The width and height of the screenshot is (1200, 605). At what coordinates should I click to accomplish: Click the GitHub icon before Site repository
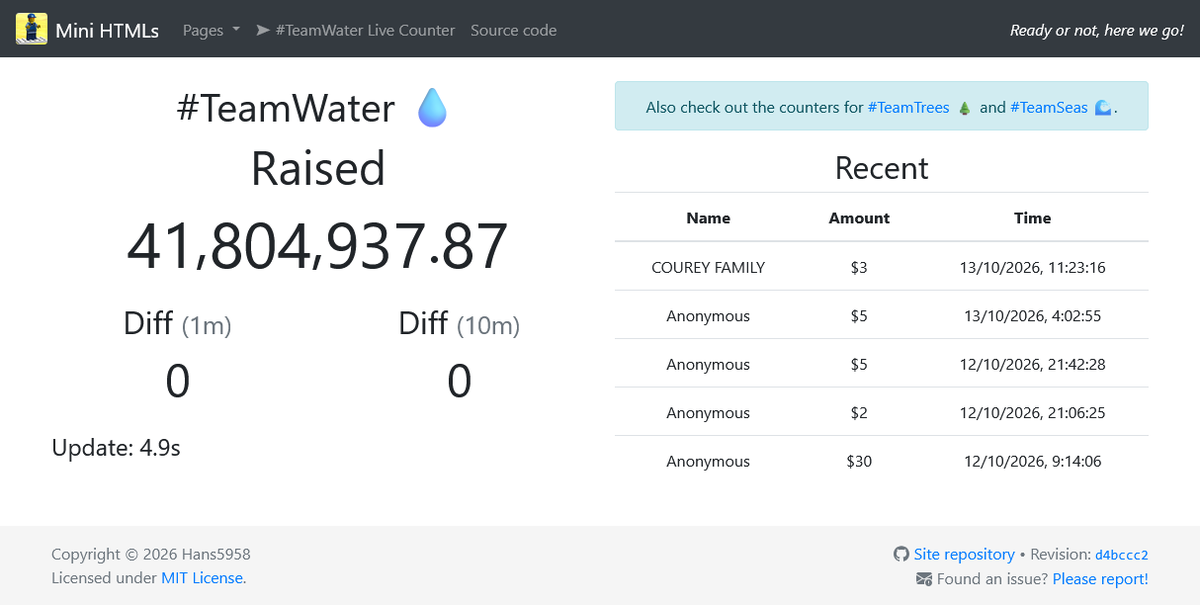(901, 554)
